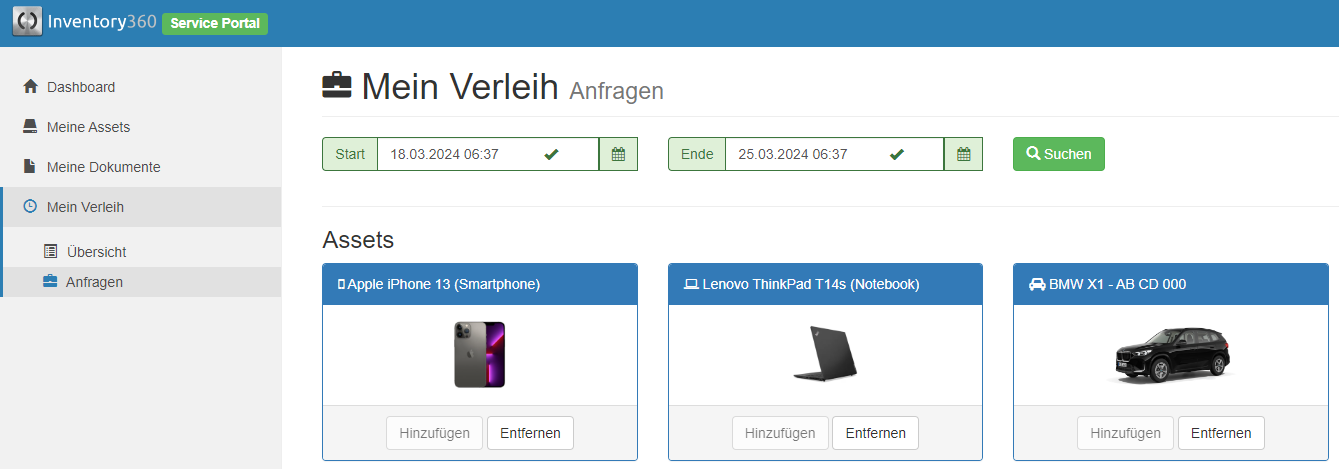Click Hinzufügen under Apple iPhone 13
This screenshot has width=1339, height=469.
click(x=434, y=433)
